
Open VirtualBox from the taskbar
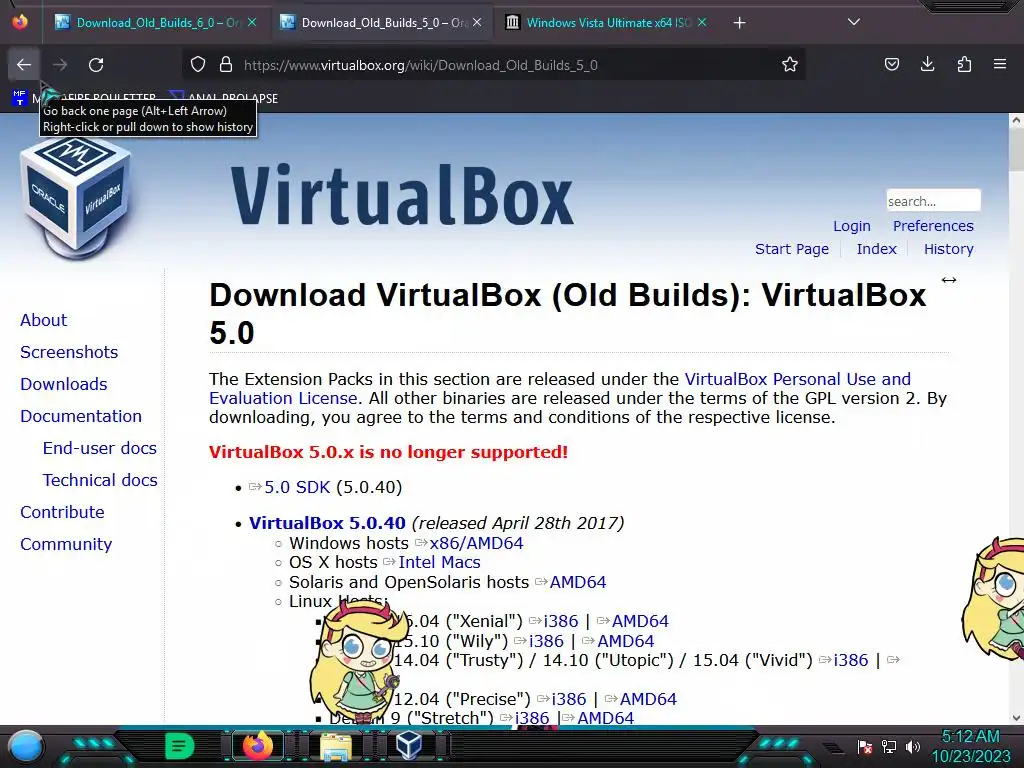409,745
